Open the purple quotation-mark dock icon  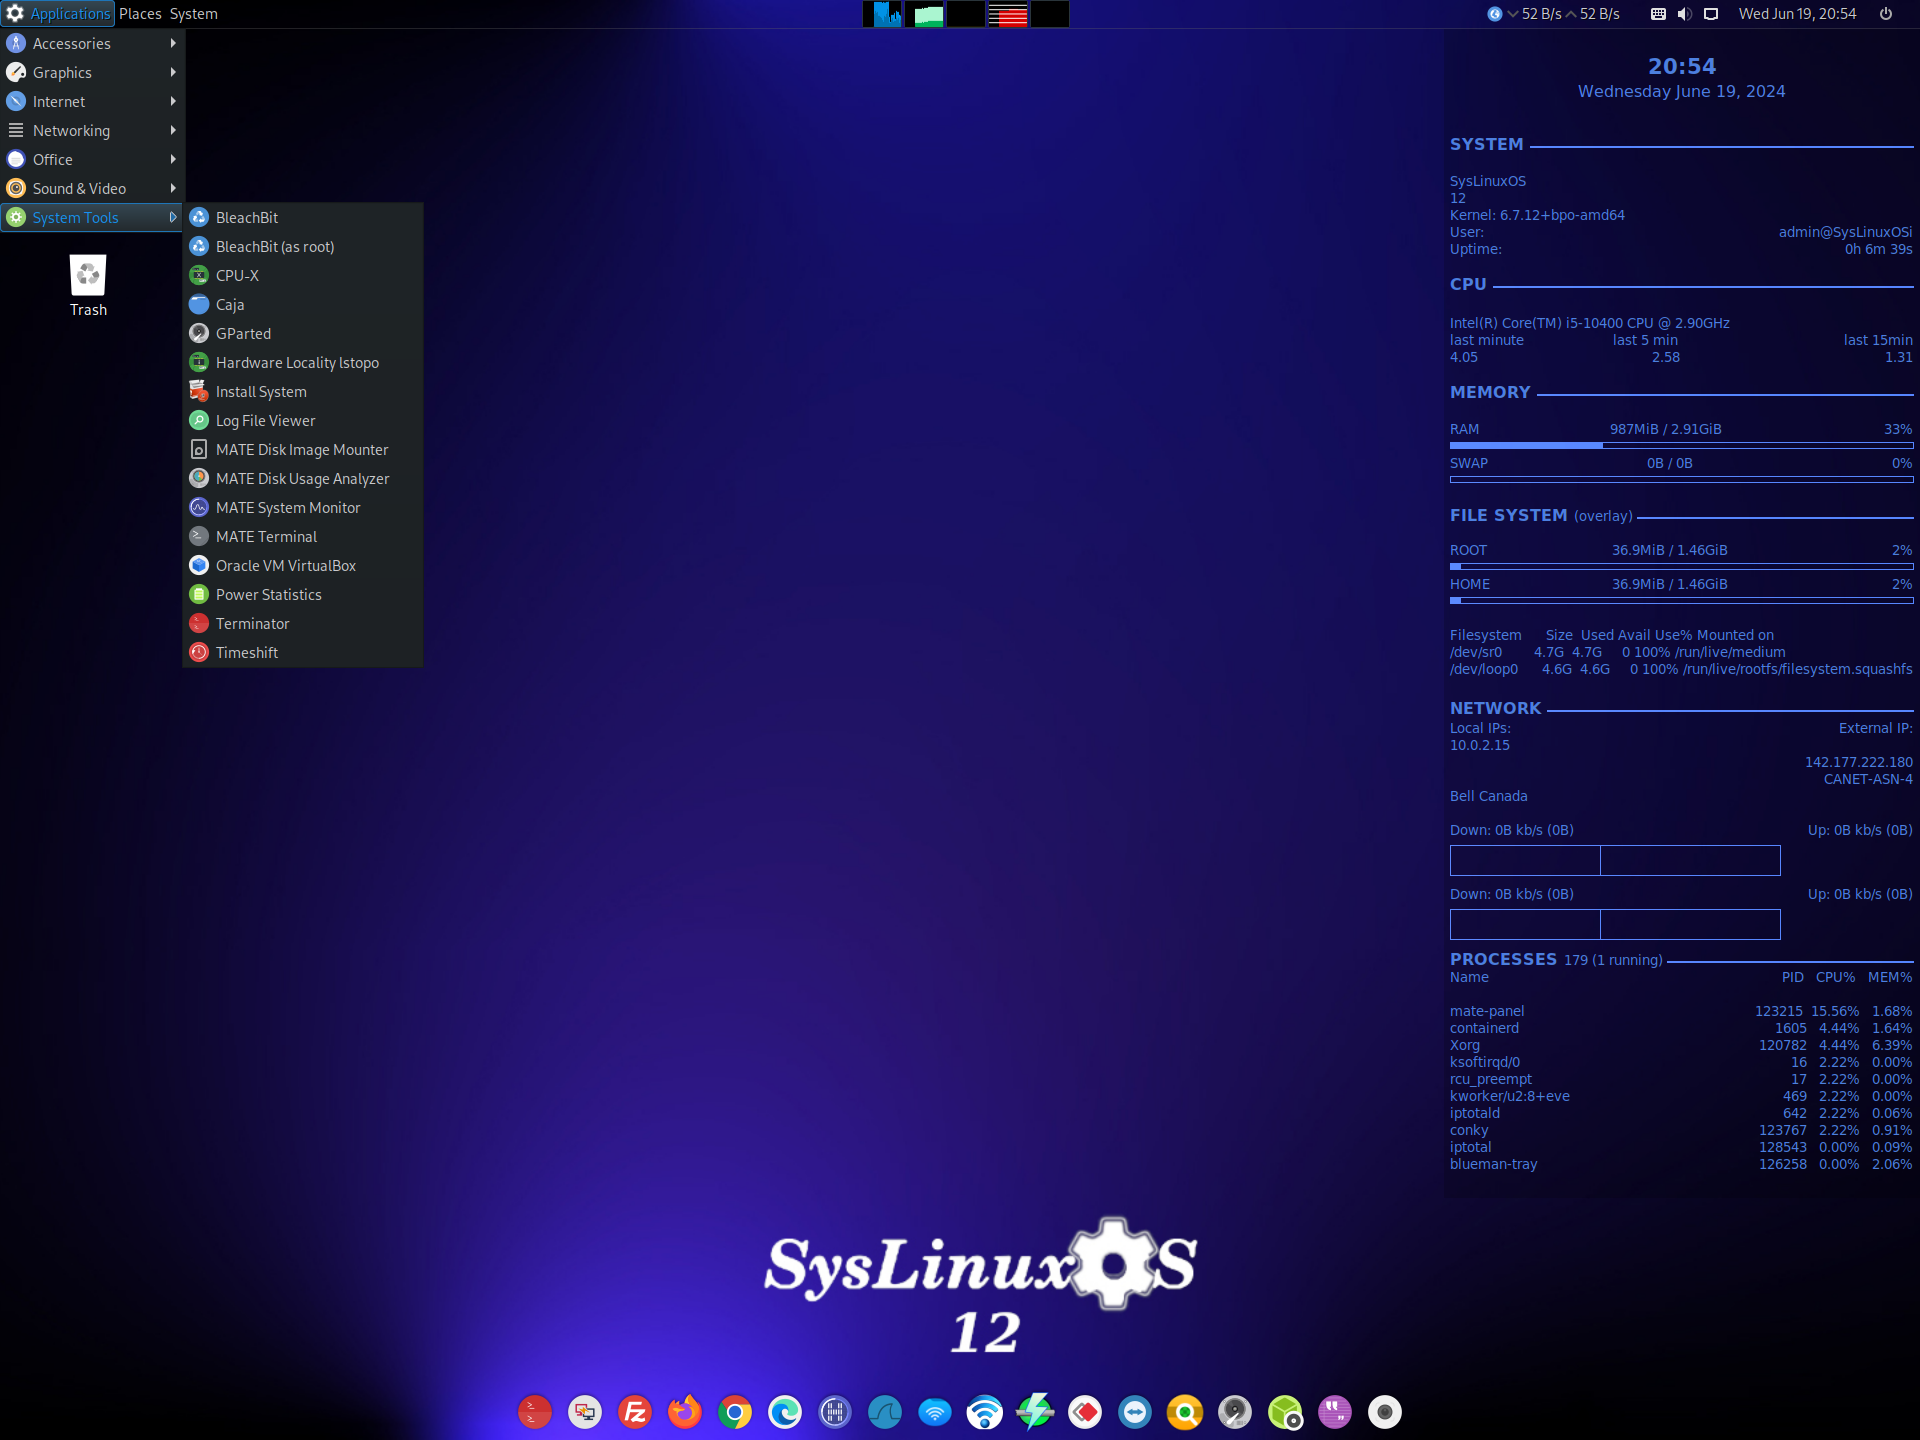(x=1334, y=1412)
